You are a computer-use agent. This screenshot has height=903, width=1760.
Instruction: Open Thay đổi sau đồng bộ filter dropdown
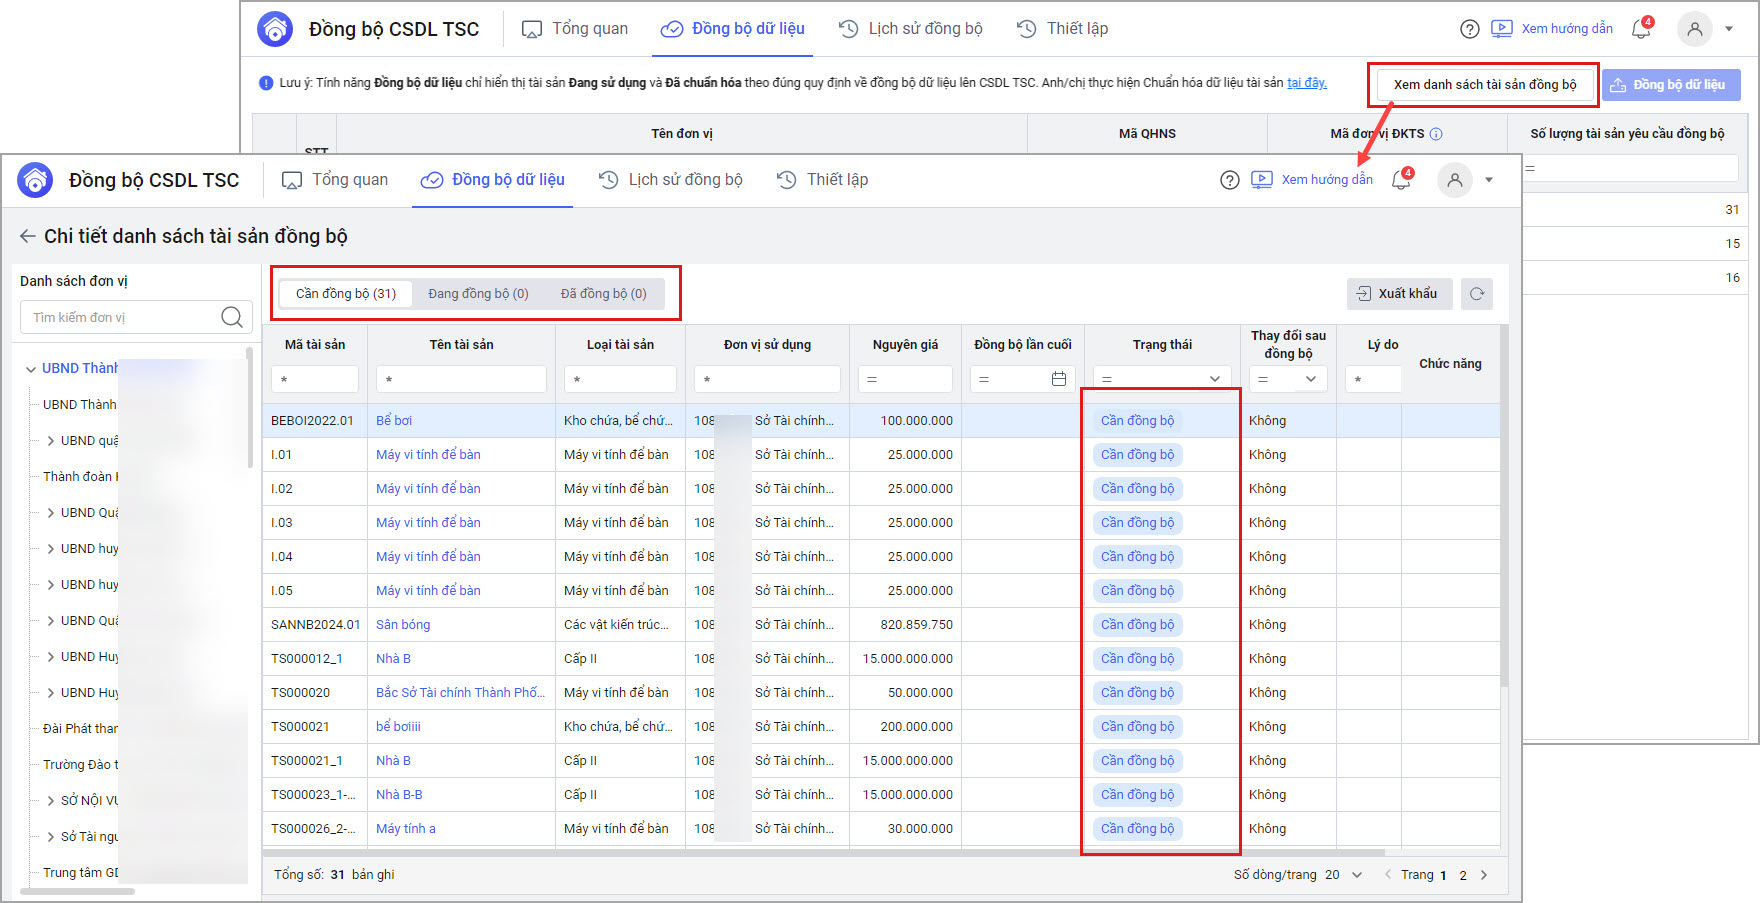[x=1310, y=379]
